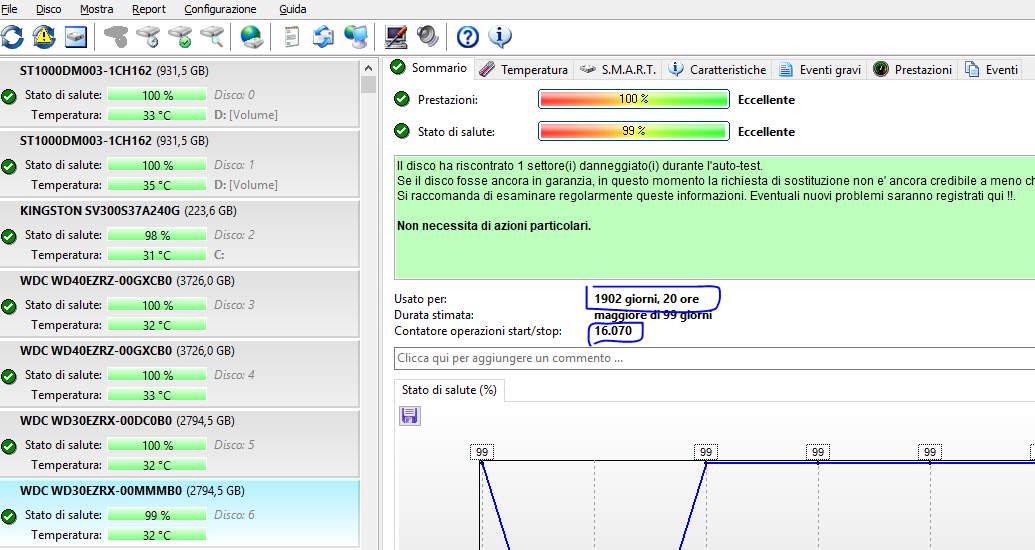Click the 'C:' drive label under KINGSTON
Image resolution: width=1035 pixels, height=550 pixels.
[x=219, y=255]
